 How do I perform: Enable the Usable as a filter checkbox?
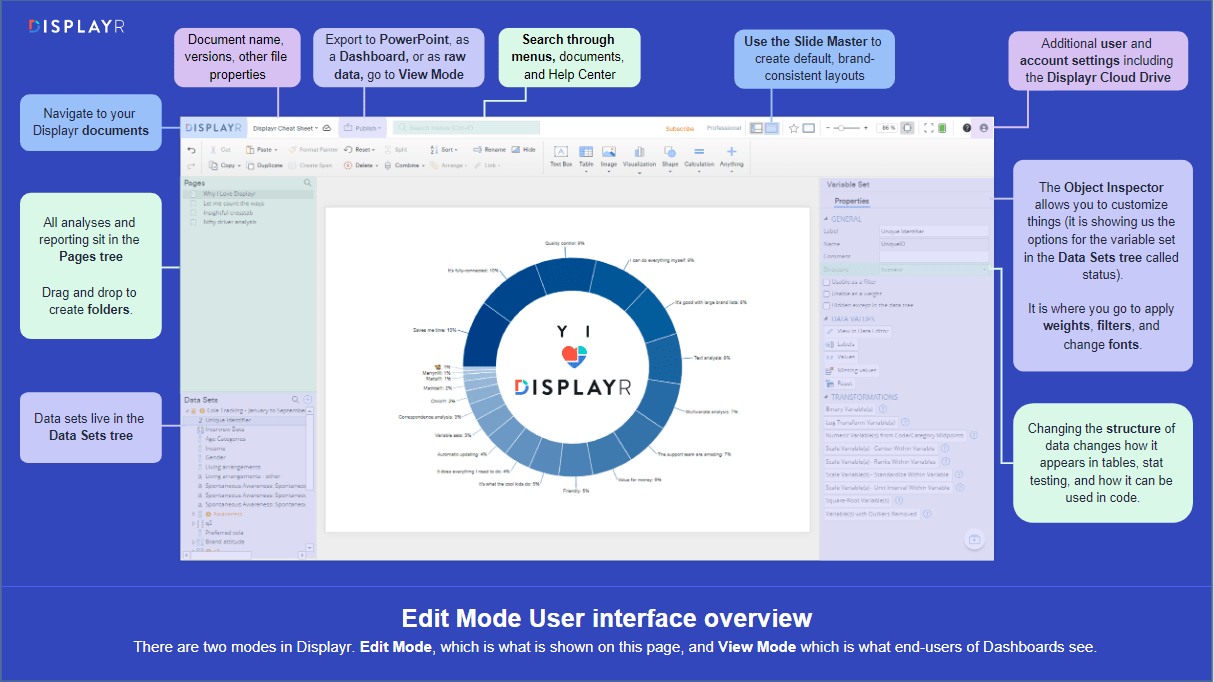(x=826, y=282)
